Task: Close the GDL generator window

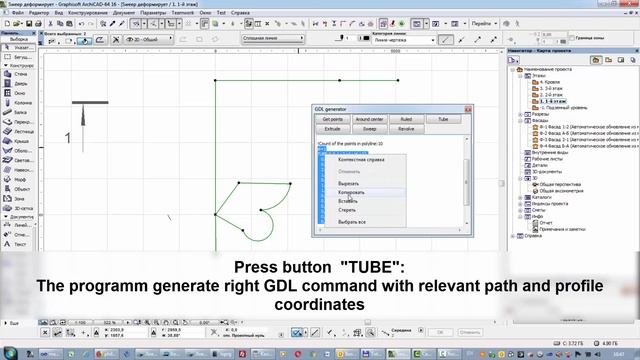Action: (468, 109)
